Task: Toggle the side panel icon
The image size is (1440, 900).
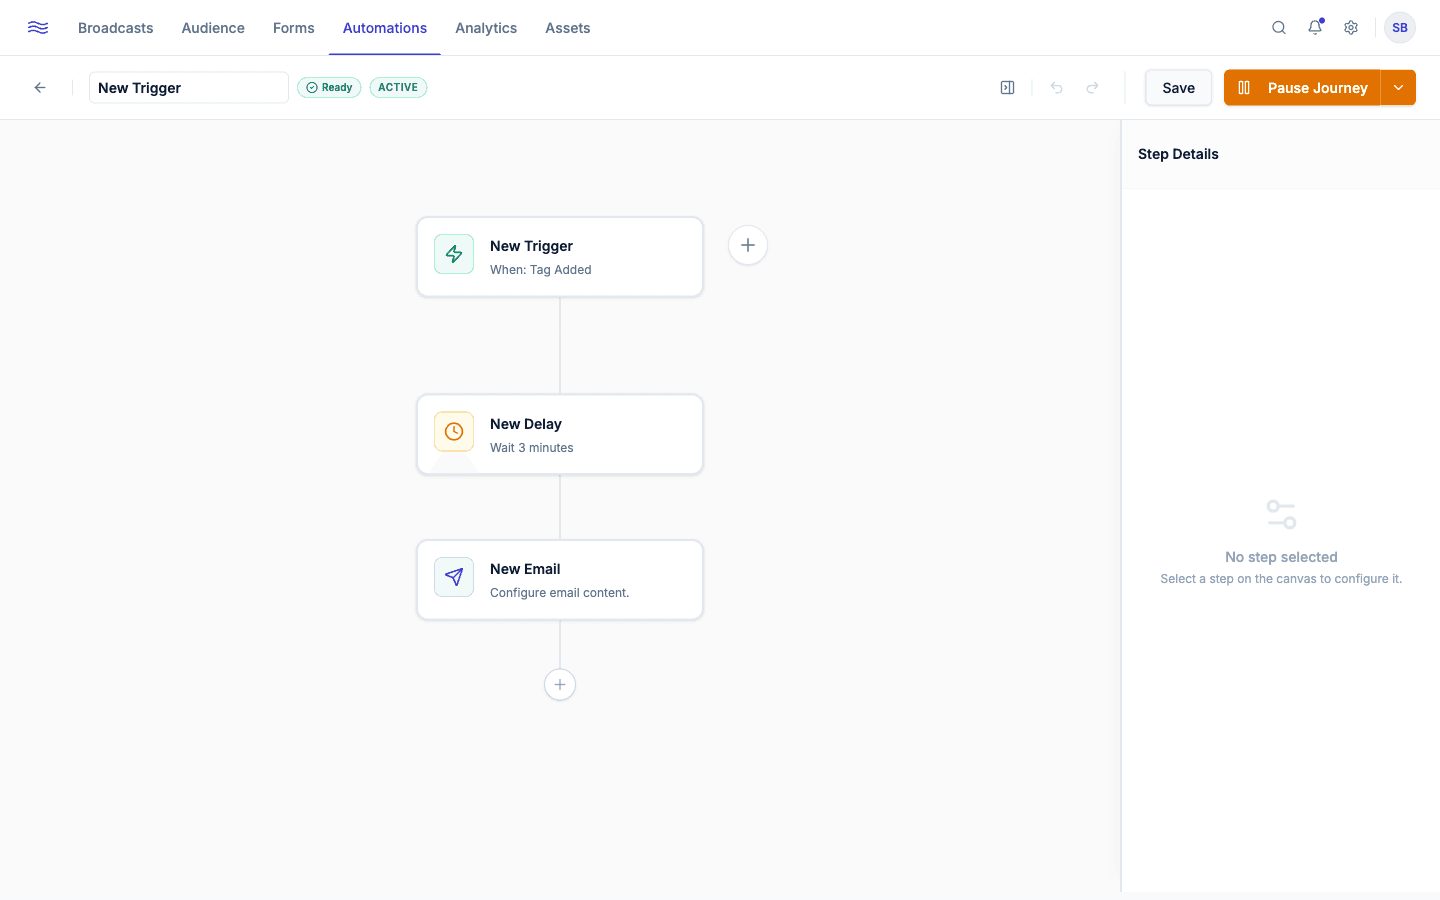Action: coord(1008,88)
